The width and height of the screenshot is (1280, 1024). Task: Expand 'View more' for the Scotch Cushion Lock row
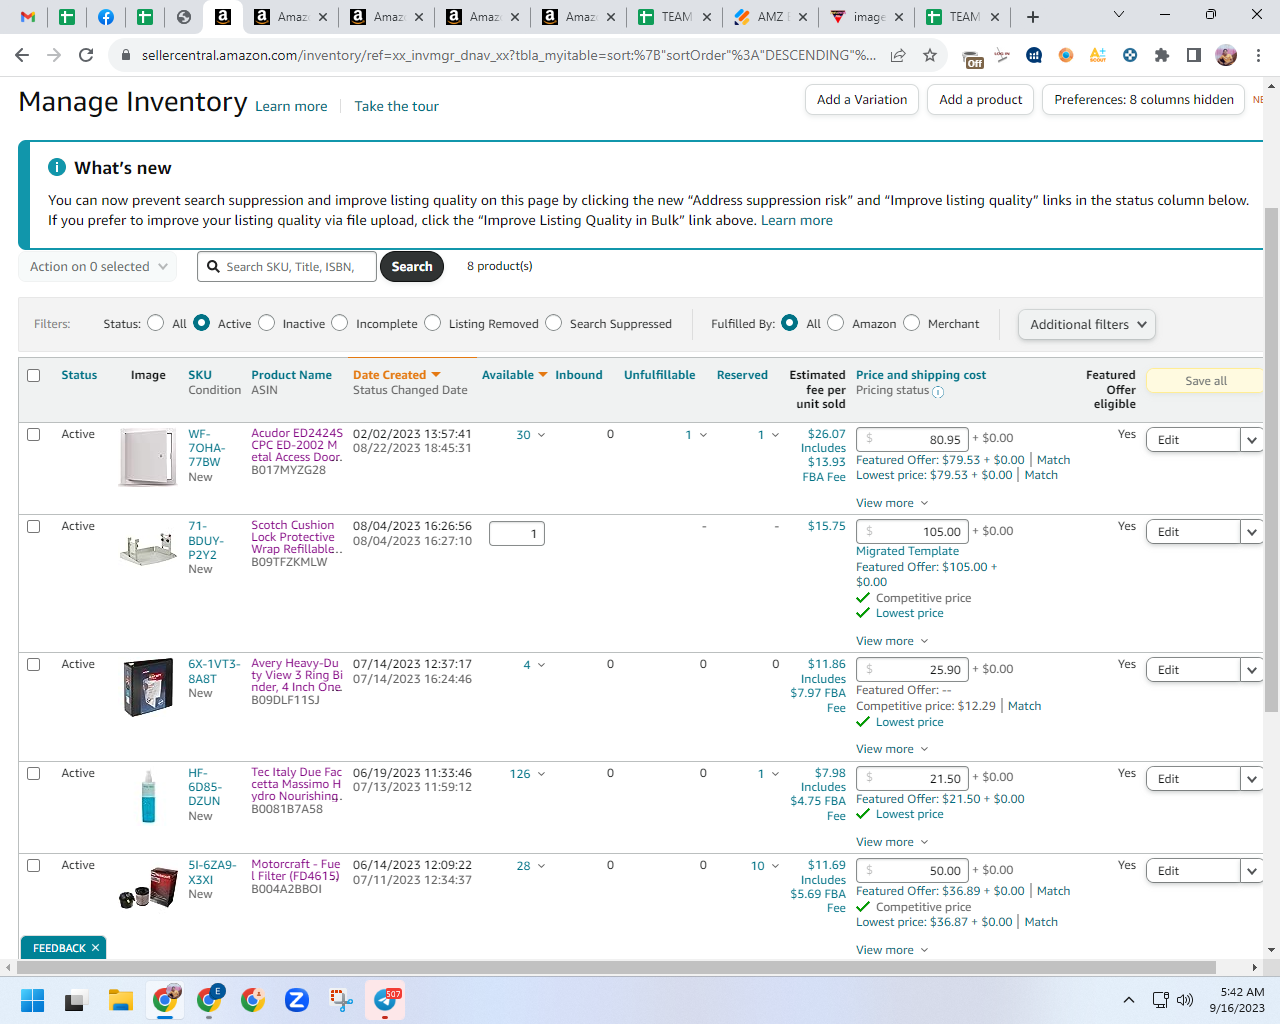point(892,641)
